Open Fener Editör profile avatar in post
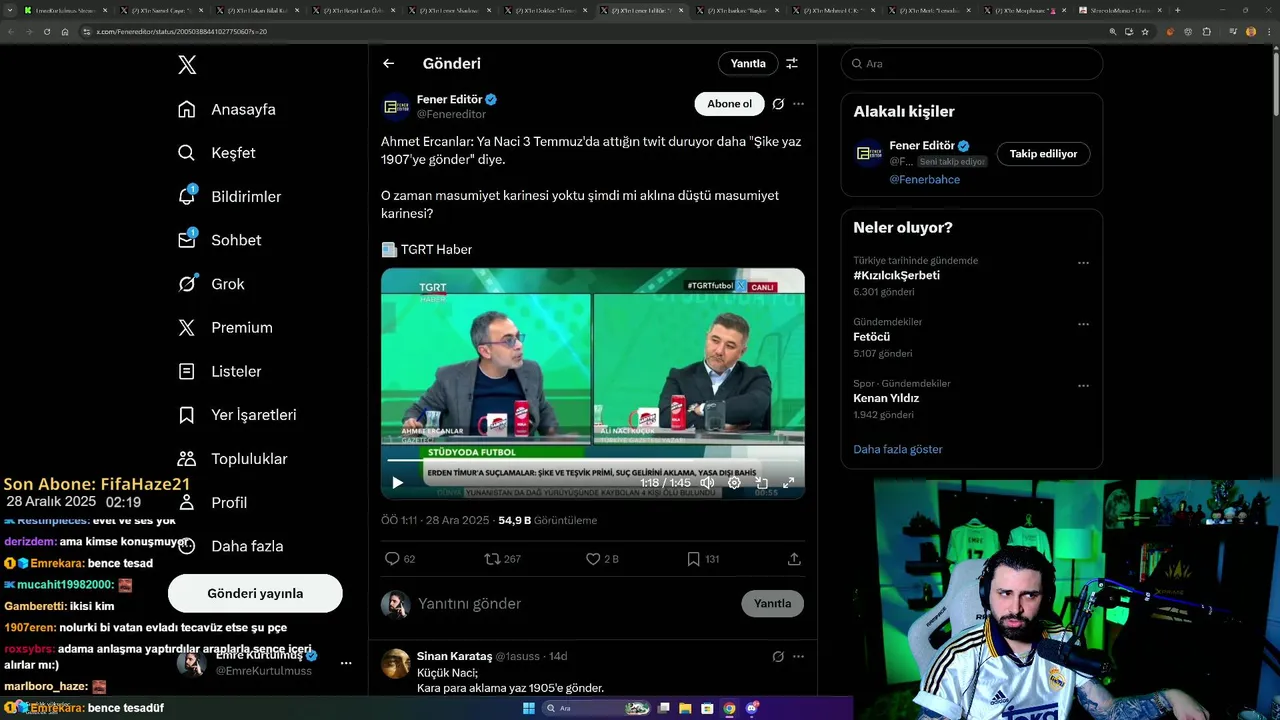Image resolution: width=1280 pixels, height=720 pixels. [x=396, y=106]
